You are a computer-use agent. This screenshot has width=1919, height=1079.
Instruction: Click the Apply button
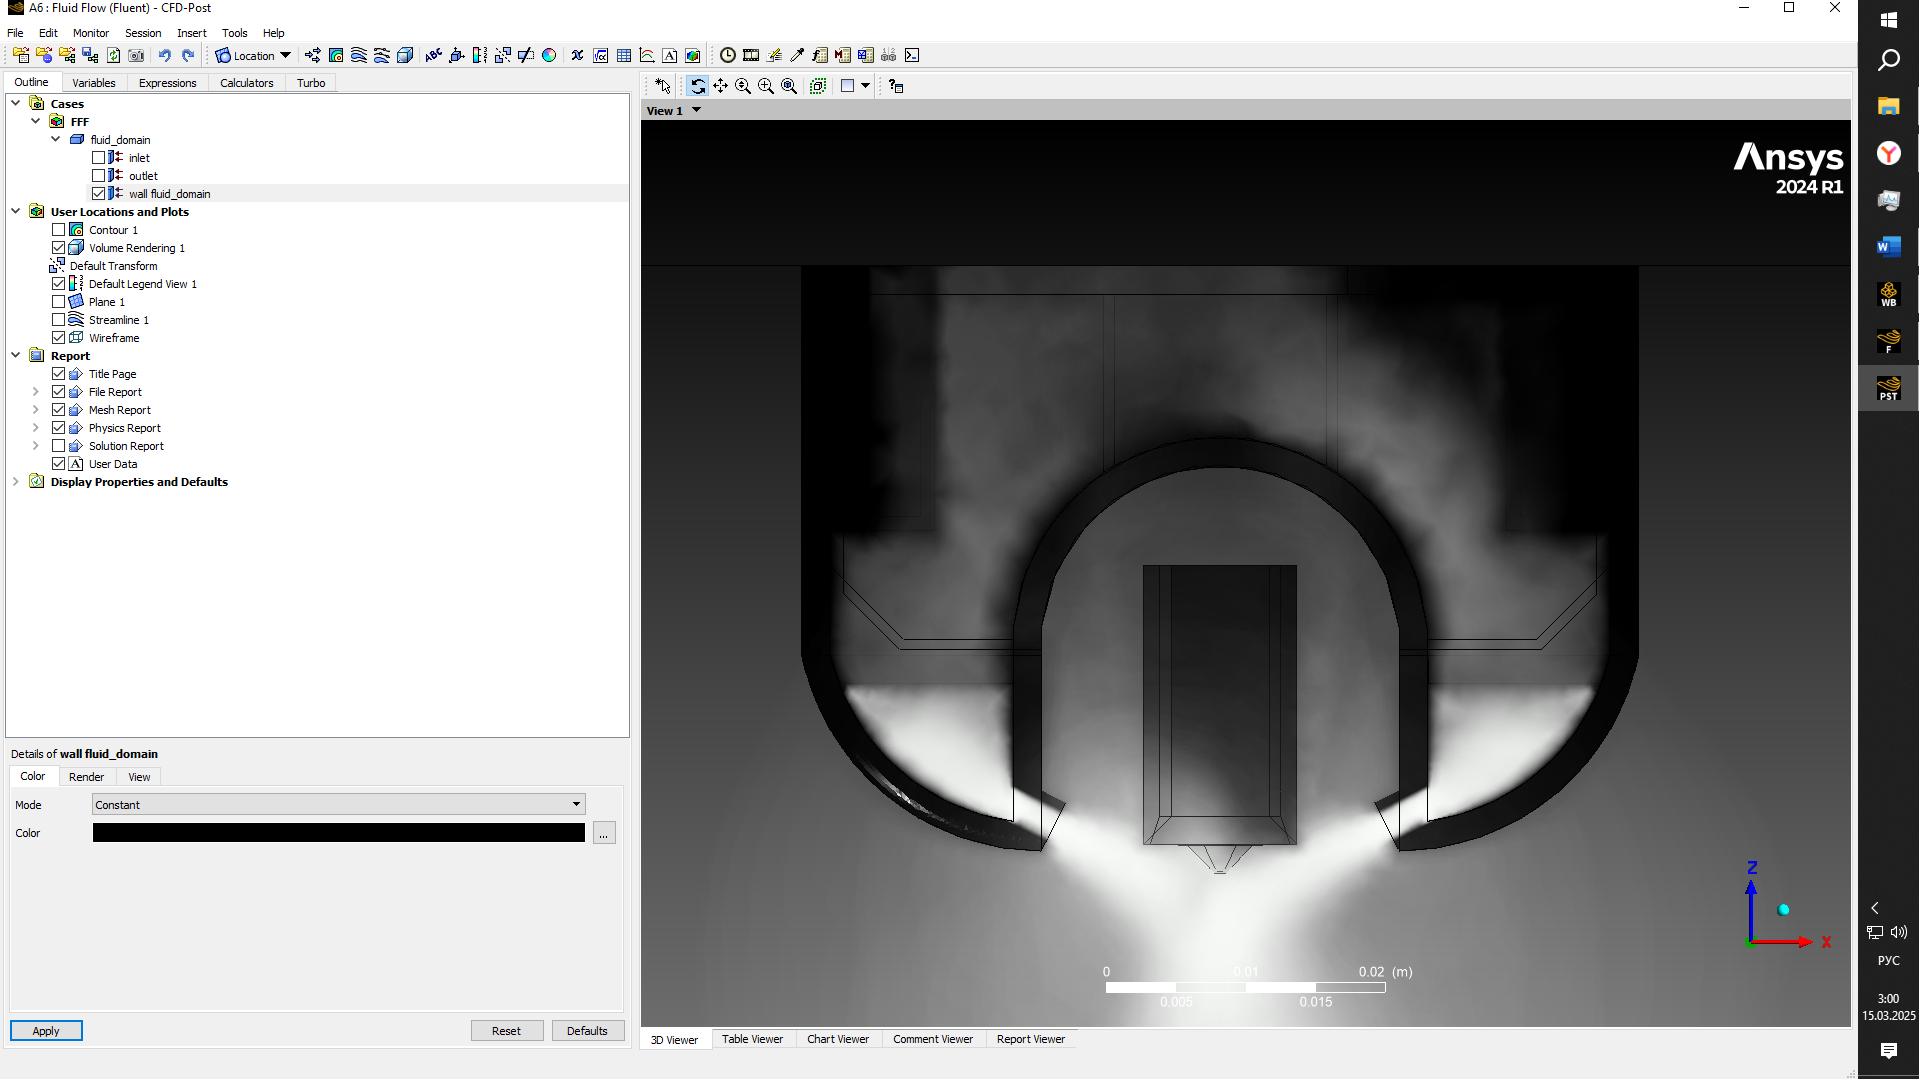[46, 1031]
